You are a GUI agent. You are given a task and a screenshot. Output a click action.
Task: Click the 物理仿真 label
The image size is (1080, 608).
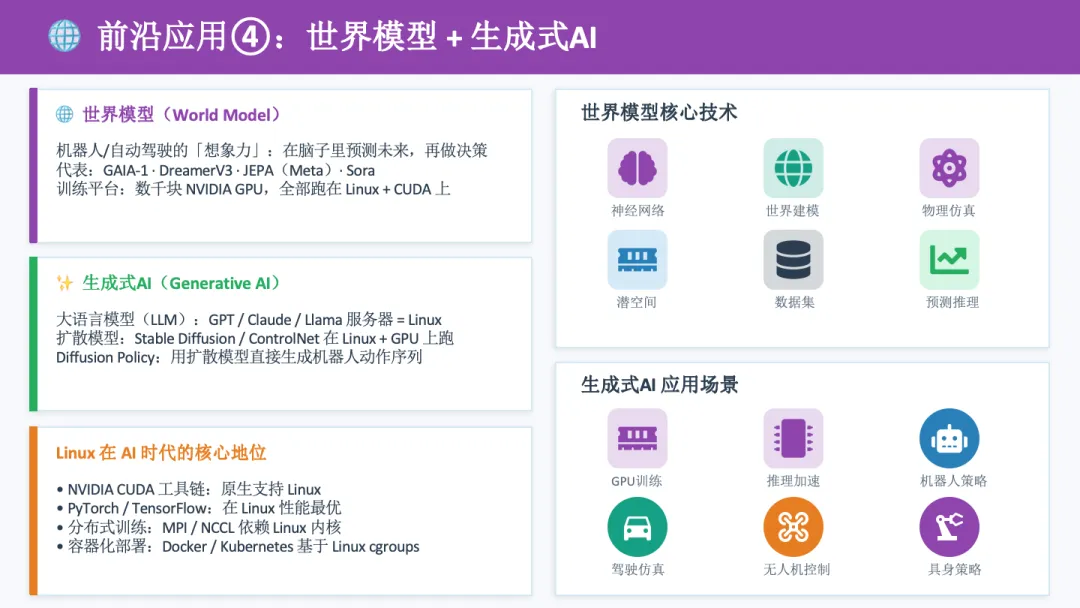(x=949, y=211)
